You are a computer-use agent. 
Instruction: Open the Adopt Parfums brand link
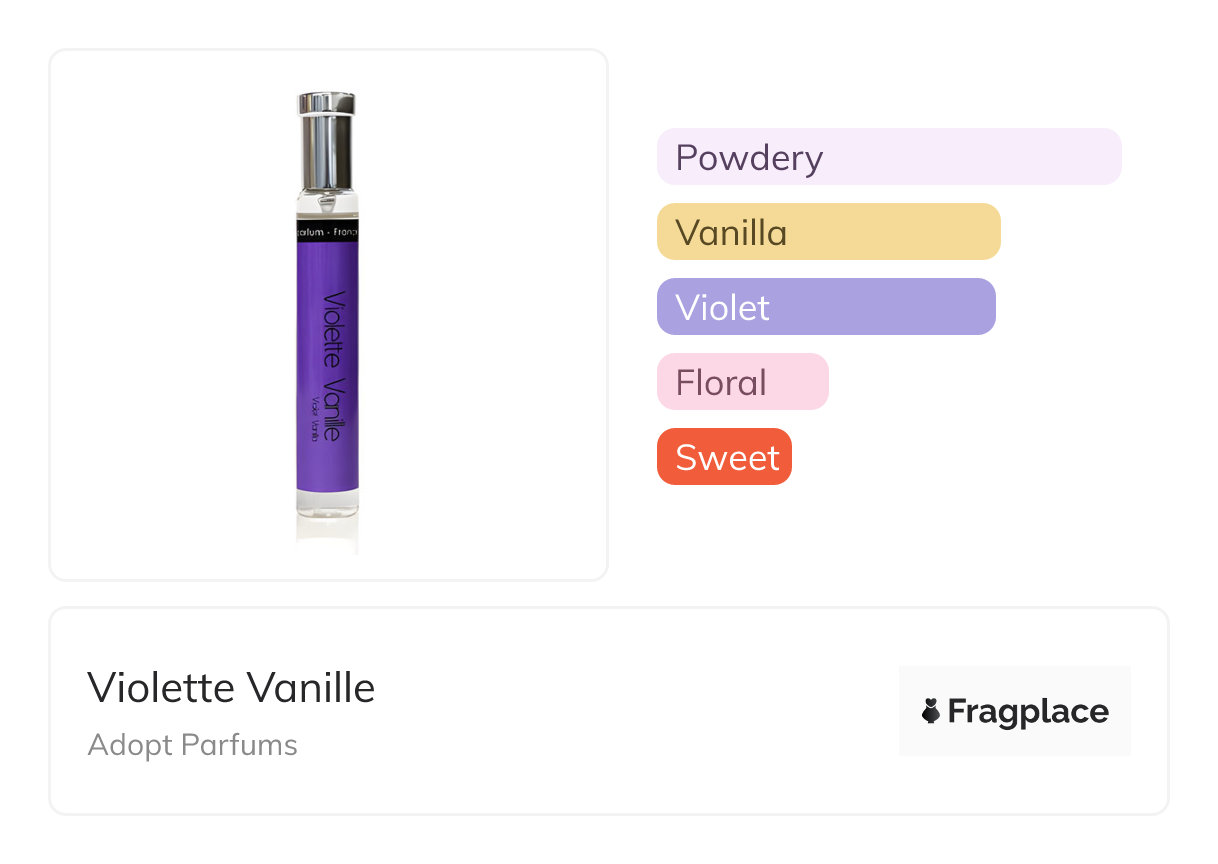(x=193, y=745)
